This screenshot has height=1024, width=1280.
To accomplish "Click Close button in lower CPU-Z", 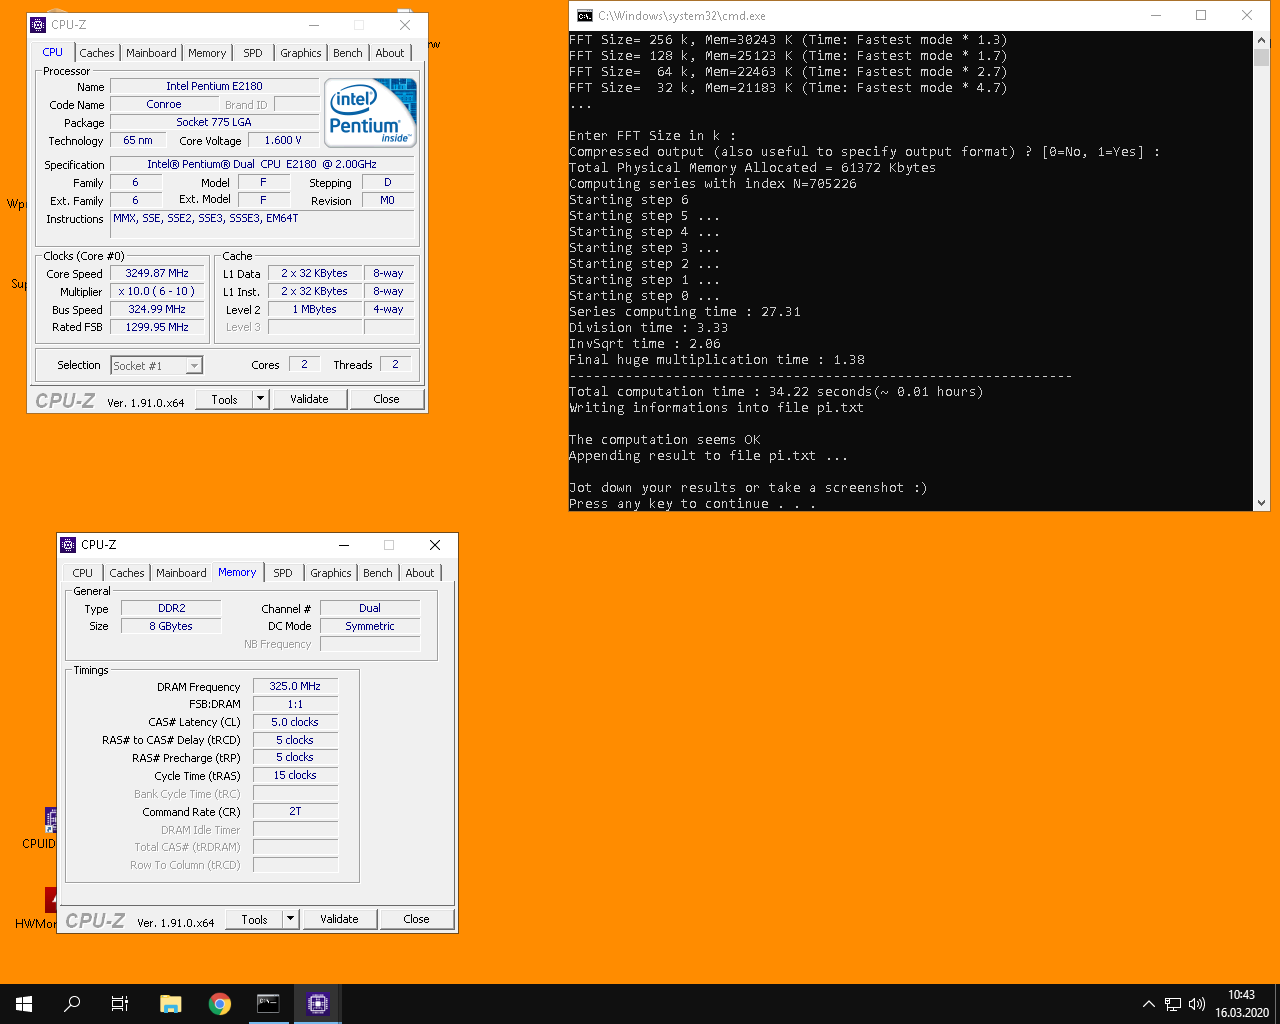I will (416, 919).
